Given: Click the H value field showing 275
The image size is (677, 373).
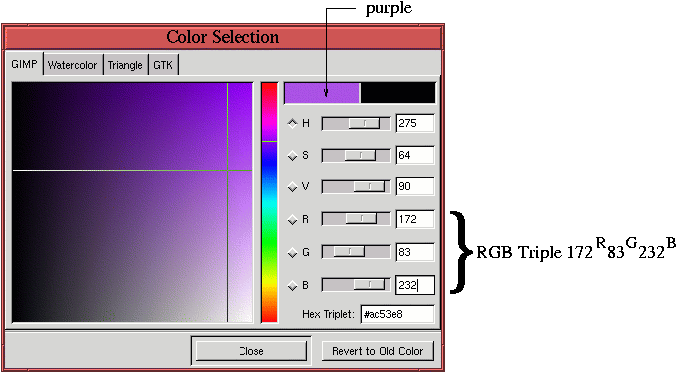Looking at the screenshot, I should point(415,123).
